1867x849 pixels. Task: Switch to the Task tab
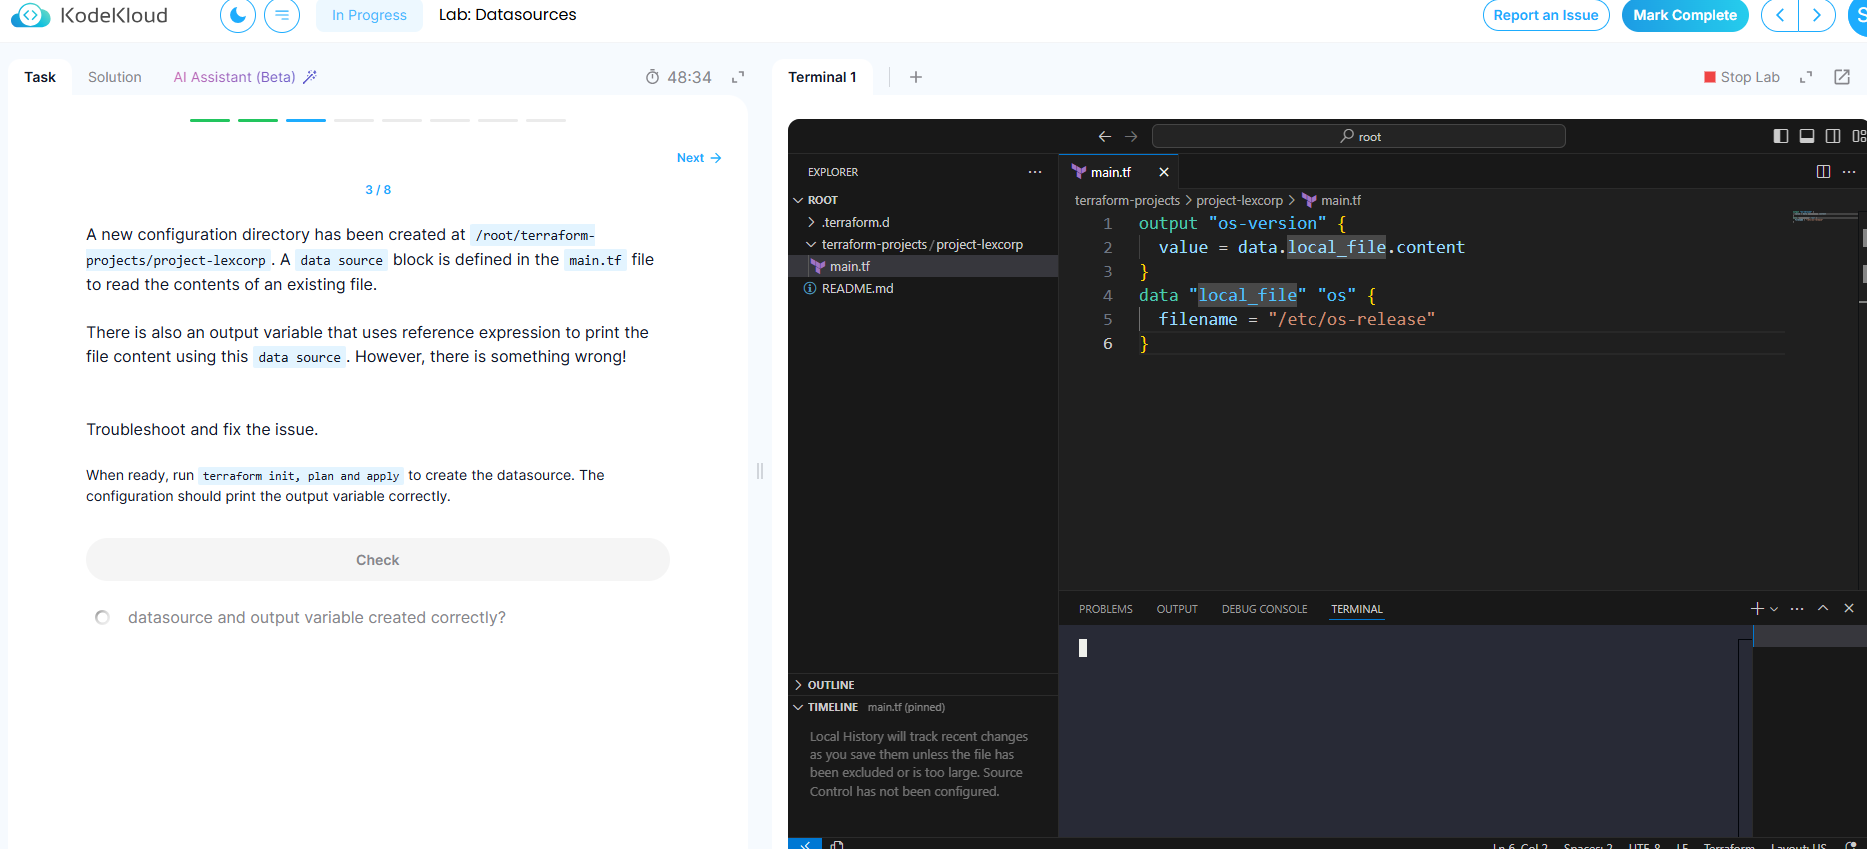coord(40,77)
